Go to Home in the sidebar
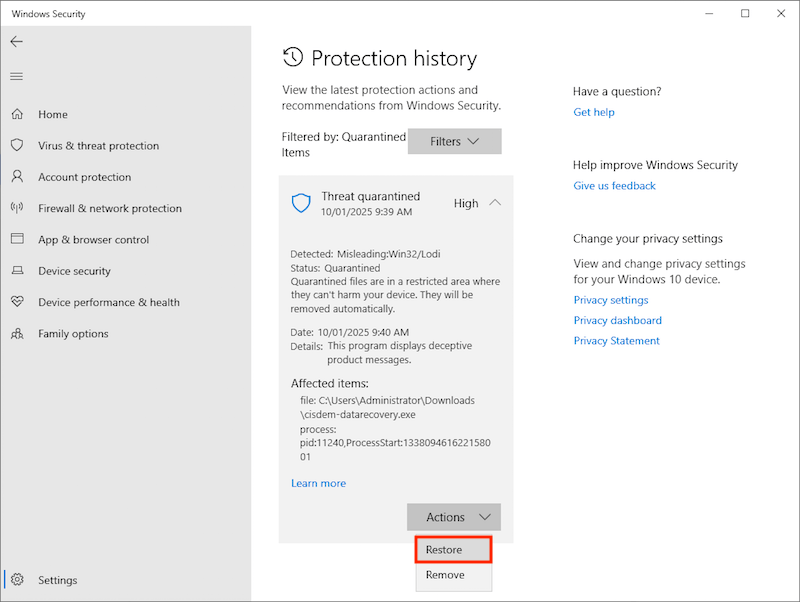This screenshot has width=800, height=602. pos(17,114)
